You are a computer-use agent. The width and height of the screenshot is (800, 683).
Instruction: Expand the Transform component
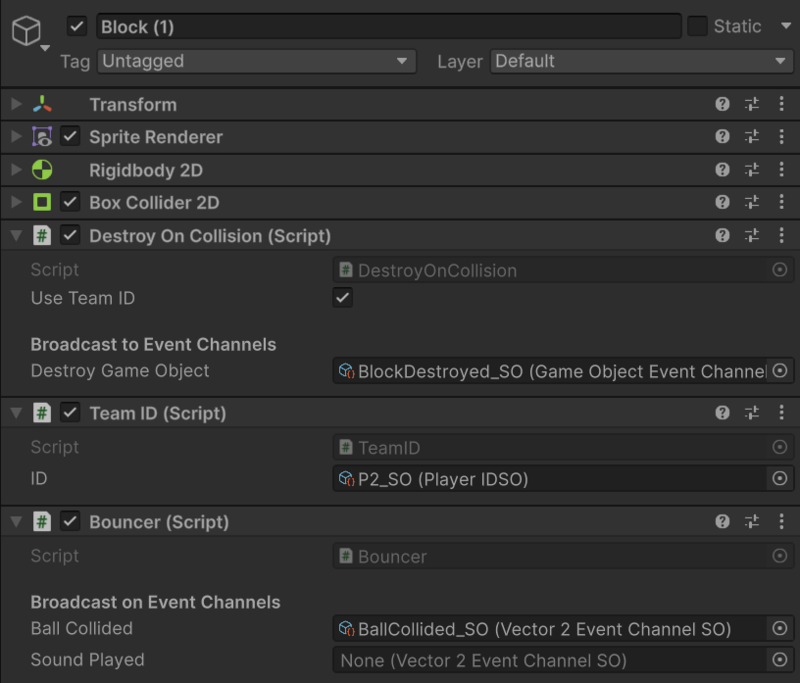(16, 104)
